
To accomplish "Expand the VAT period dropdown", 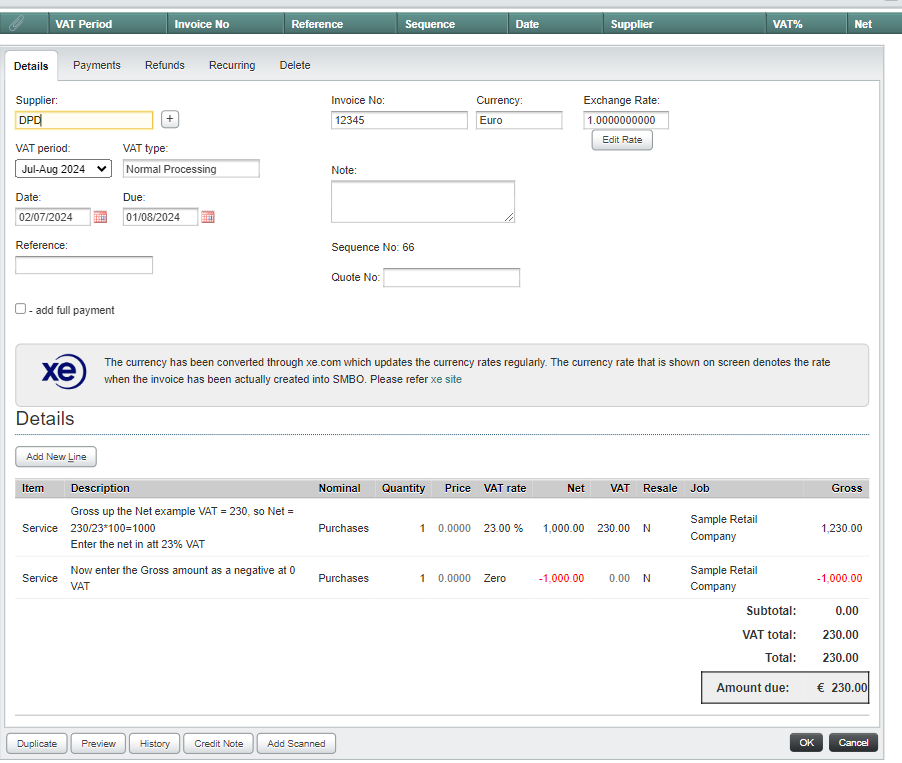I will click(64, 169).
